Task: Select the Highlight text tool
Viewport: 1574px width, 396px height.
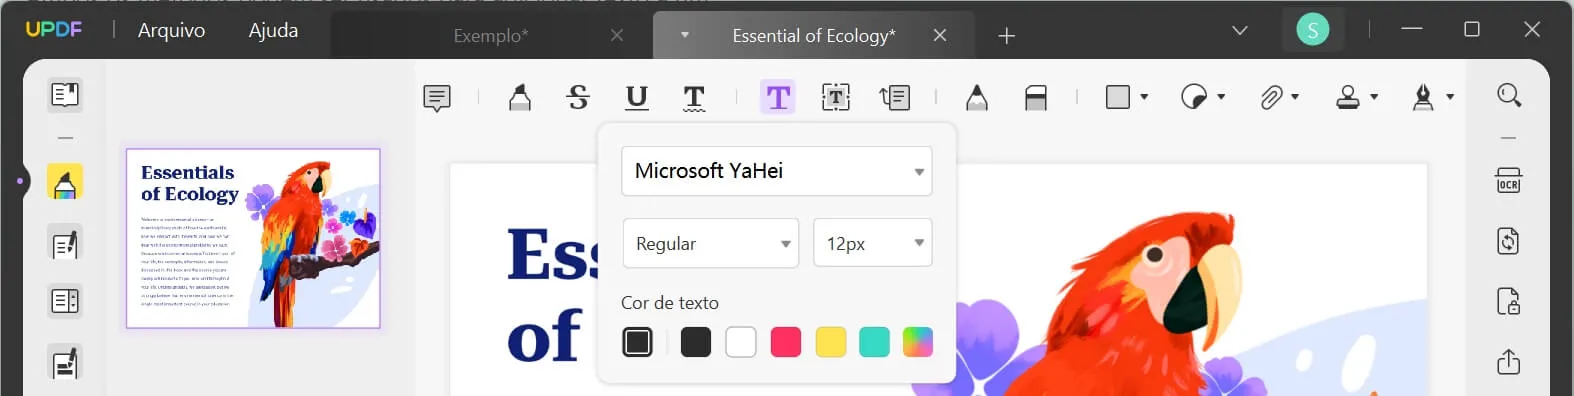Action: [x=520, y=97]
